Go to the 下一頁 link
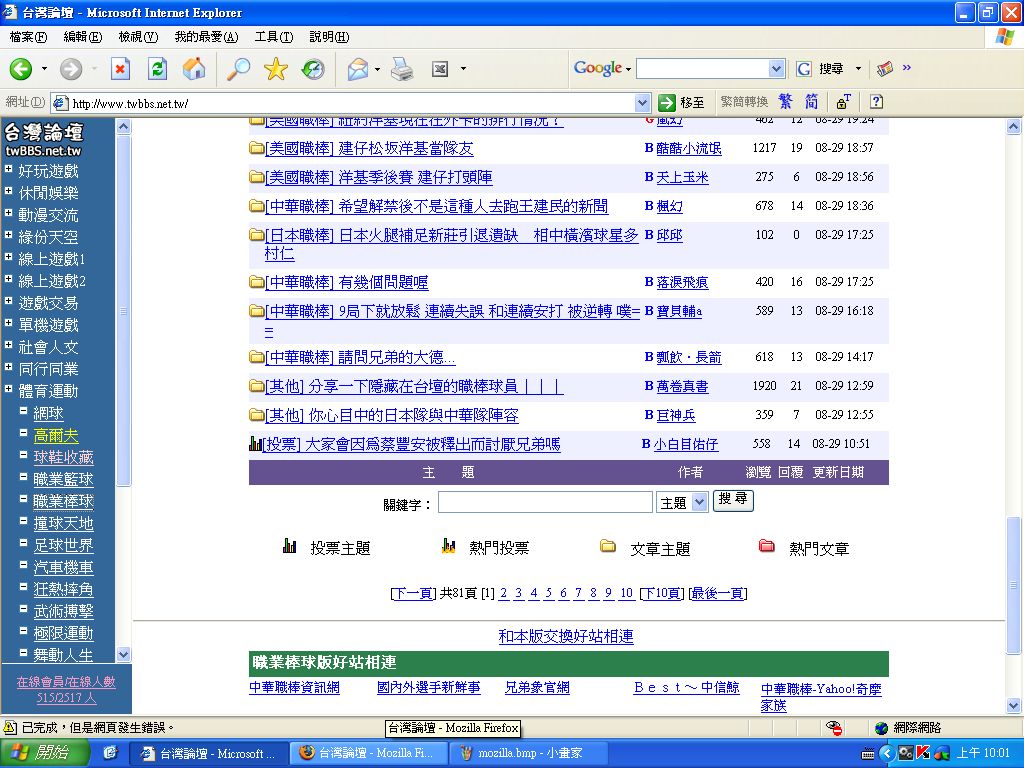This screenshot has height=768, width=1024. (412, 593)
